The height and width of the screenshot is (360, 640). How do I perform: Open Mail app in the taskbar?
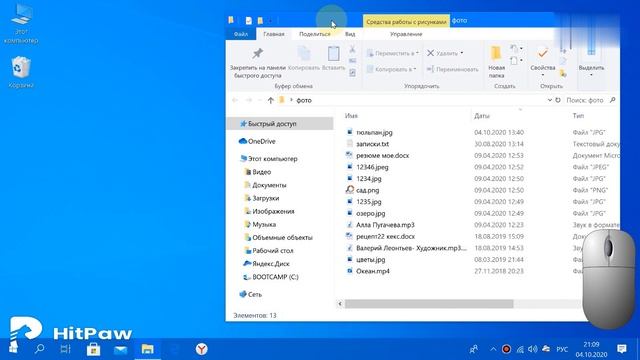coord(120,350)
